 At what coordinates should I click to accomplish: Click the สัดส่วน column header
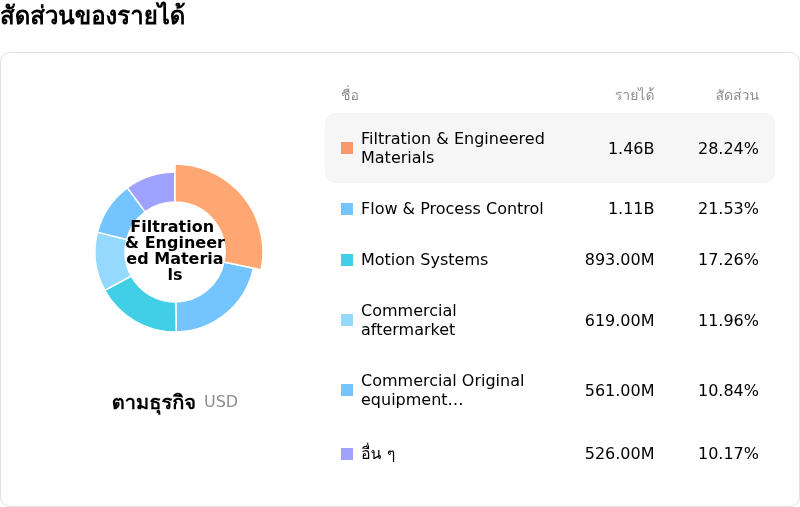[737, 95]
